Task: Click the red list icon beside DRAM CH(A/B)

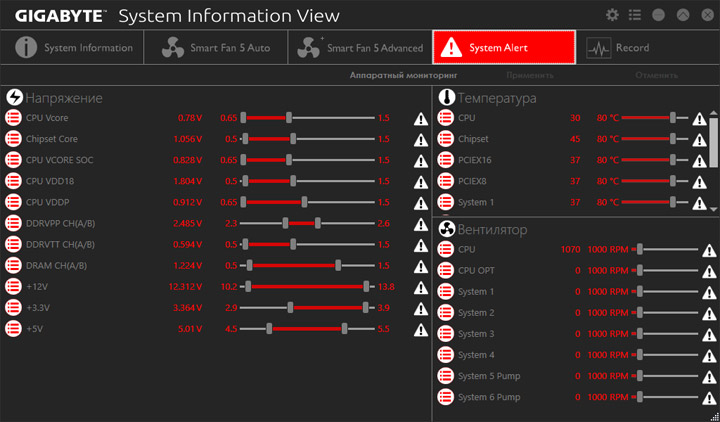Action: 13,266
